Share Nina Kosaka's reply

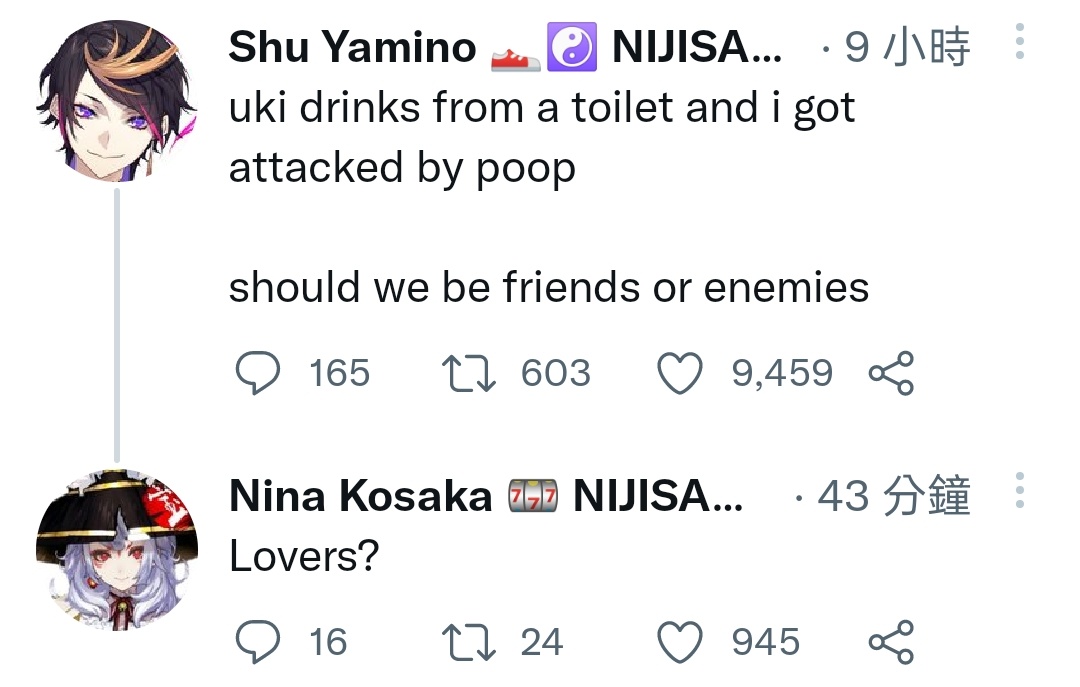(890, 641)
